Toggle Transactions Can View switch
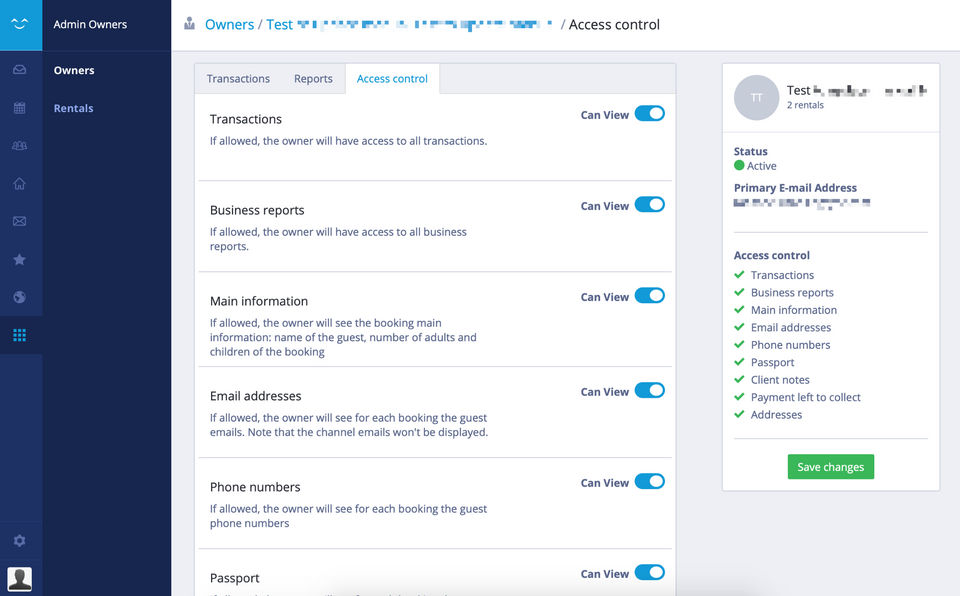This screenshot has width=960, height=596. point(649,114)
